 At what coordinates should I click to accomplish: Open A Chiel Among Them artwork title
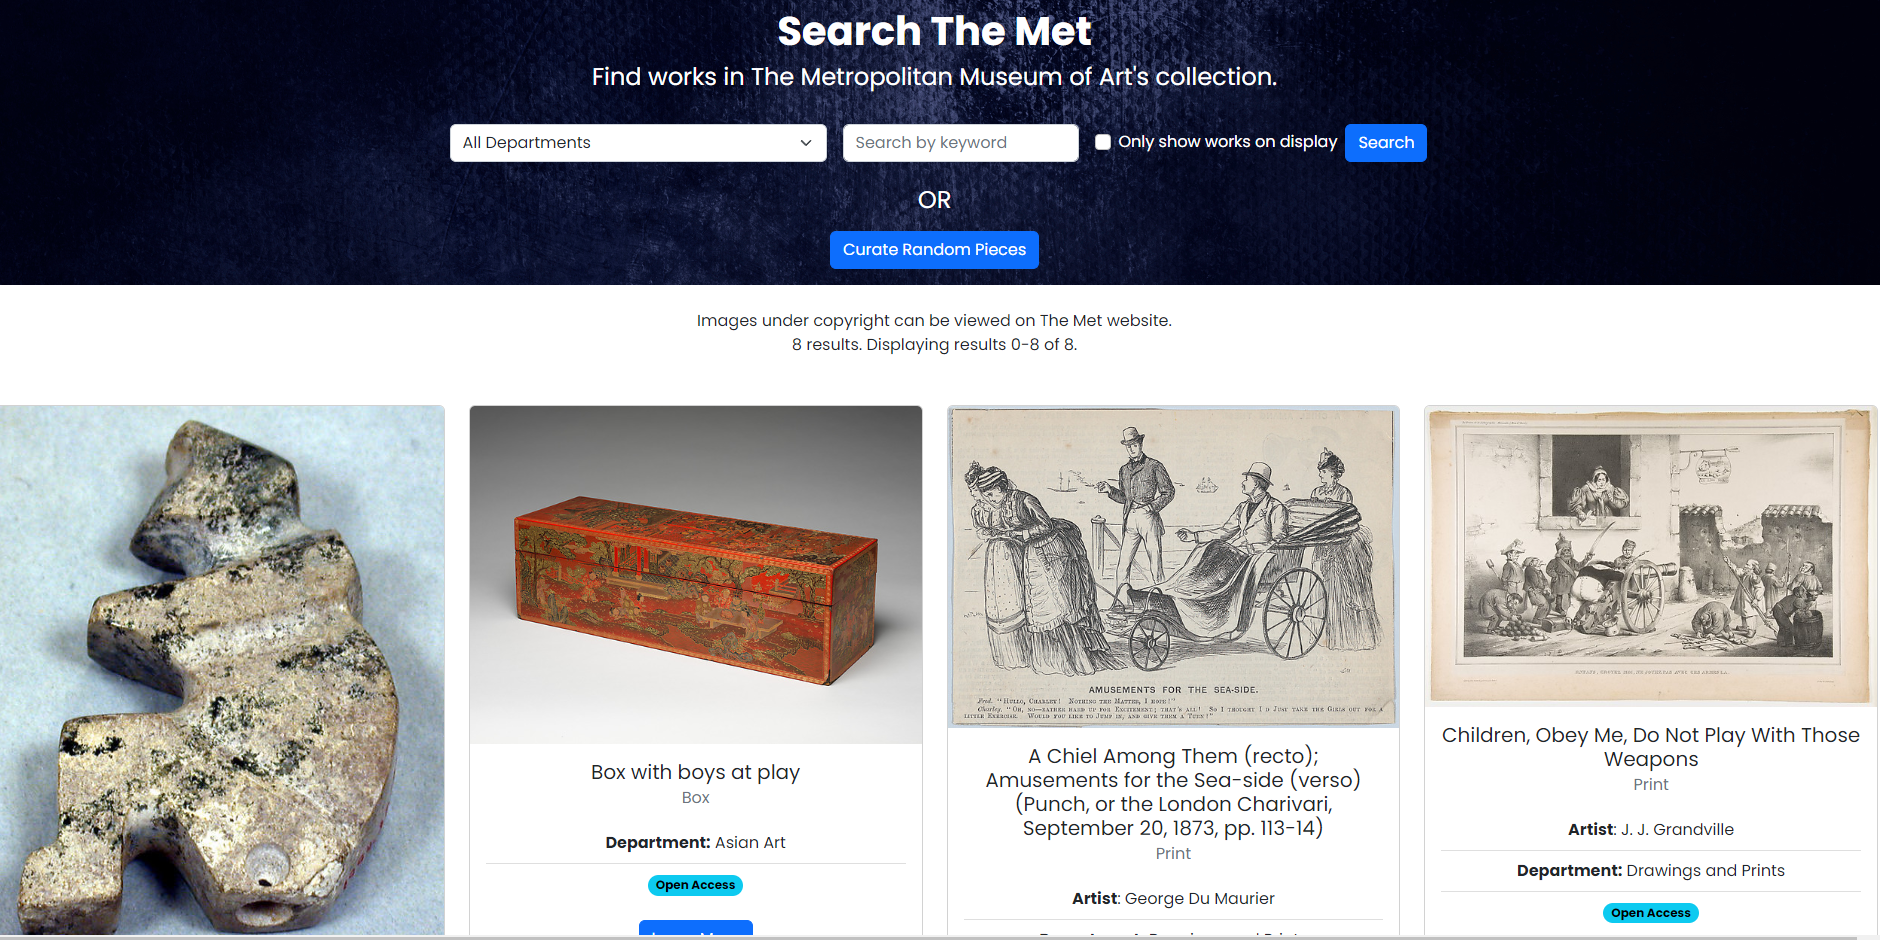[1172, 791]
